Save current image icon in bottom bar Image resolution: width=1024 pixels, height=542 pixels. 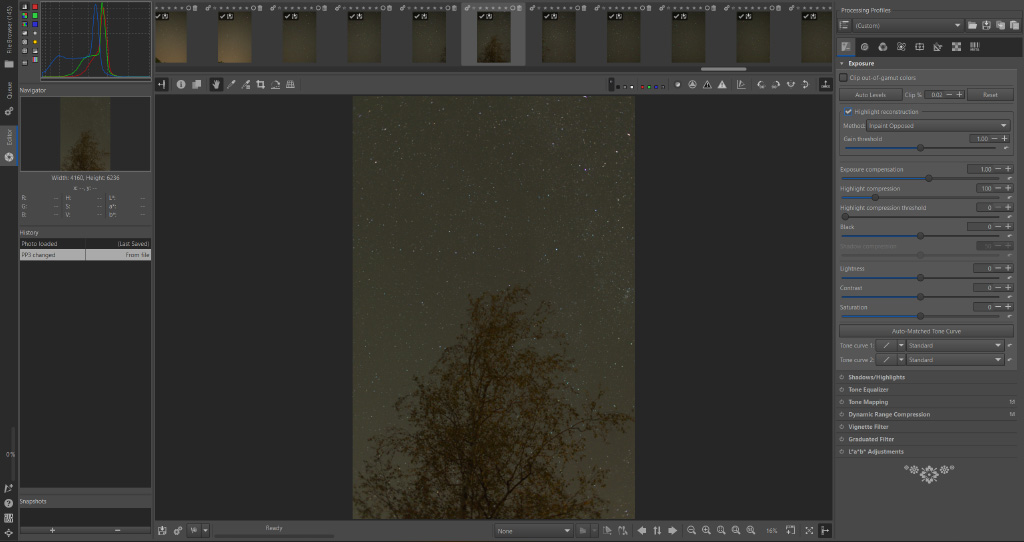[x=162, y=530]
